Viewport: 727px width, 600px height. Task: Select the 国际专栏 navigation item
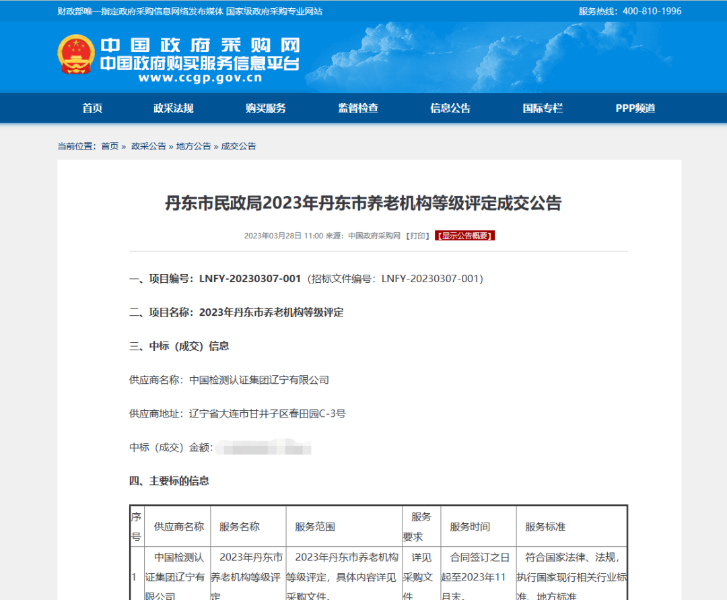tap(542, 108)
